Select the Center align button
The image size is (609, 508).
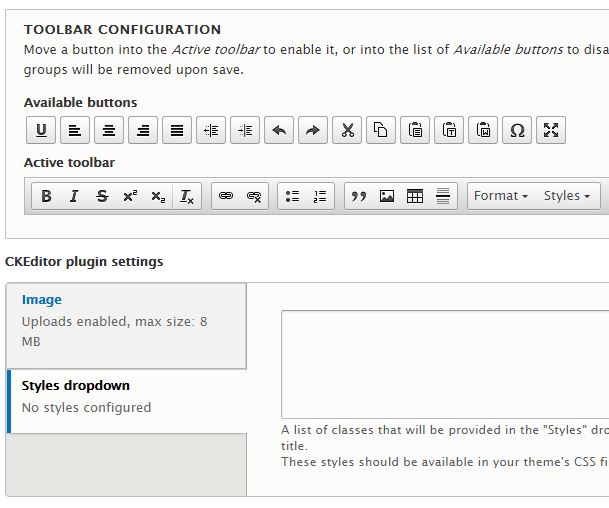coord(109,130)
